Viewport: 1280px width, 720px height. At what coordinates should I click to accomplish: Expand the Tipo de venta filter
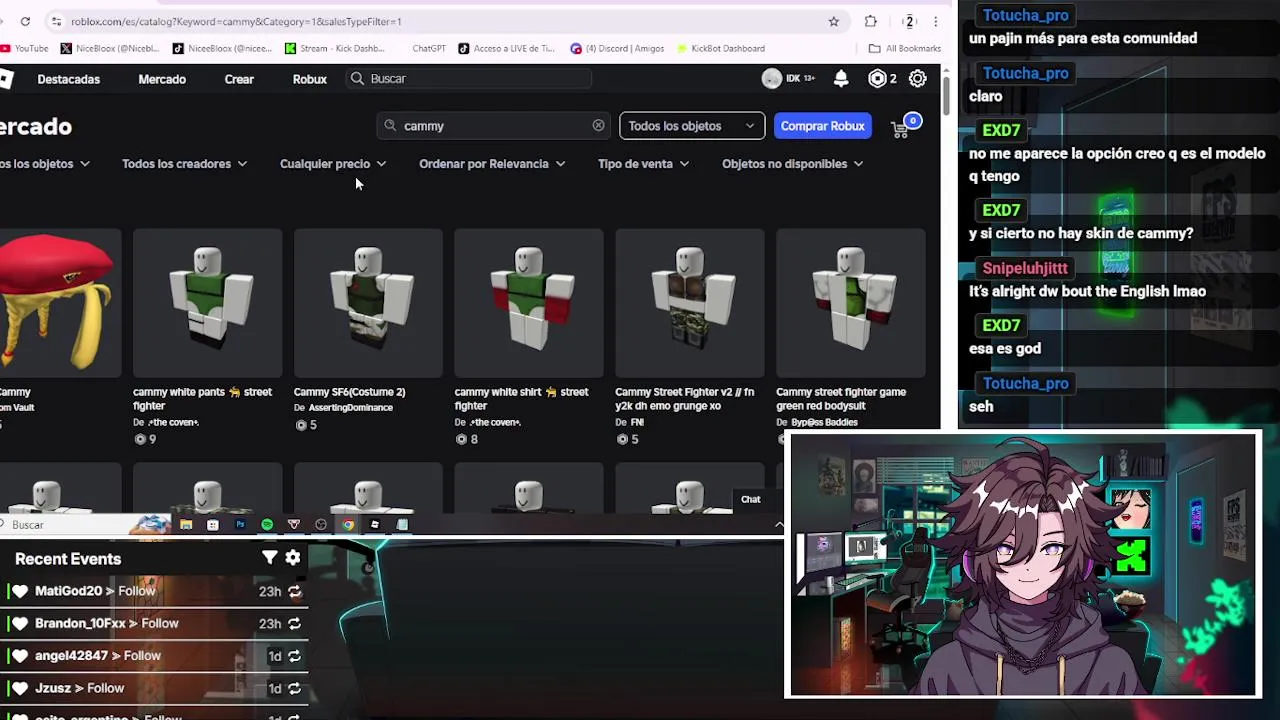(x=643, y=164)
